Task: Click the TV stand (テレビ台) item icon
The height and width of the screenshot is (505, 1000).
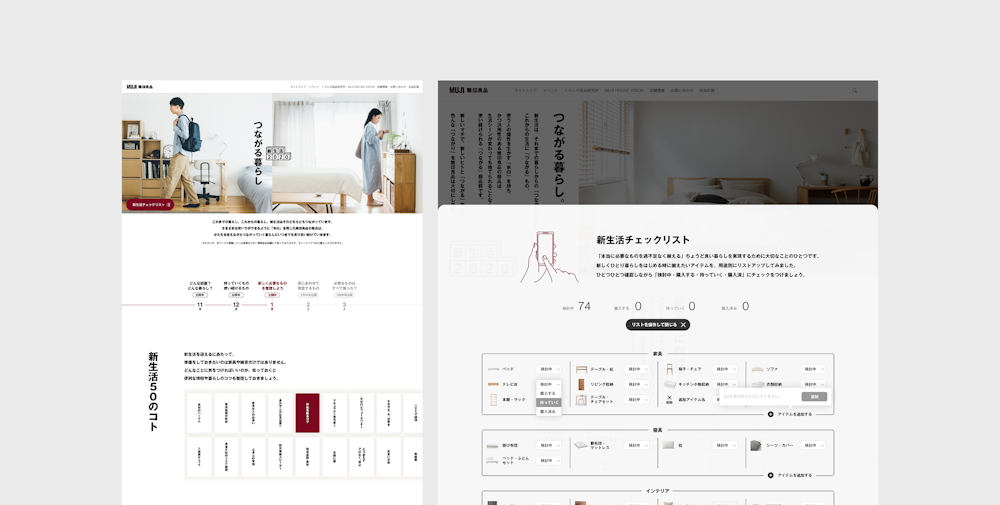Action: (493, 384)
